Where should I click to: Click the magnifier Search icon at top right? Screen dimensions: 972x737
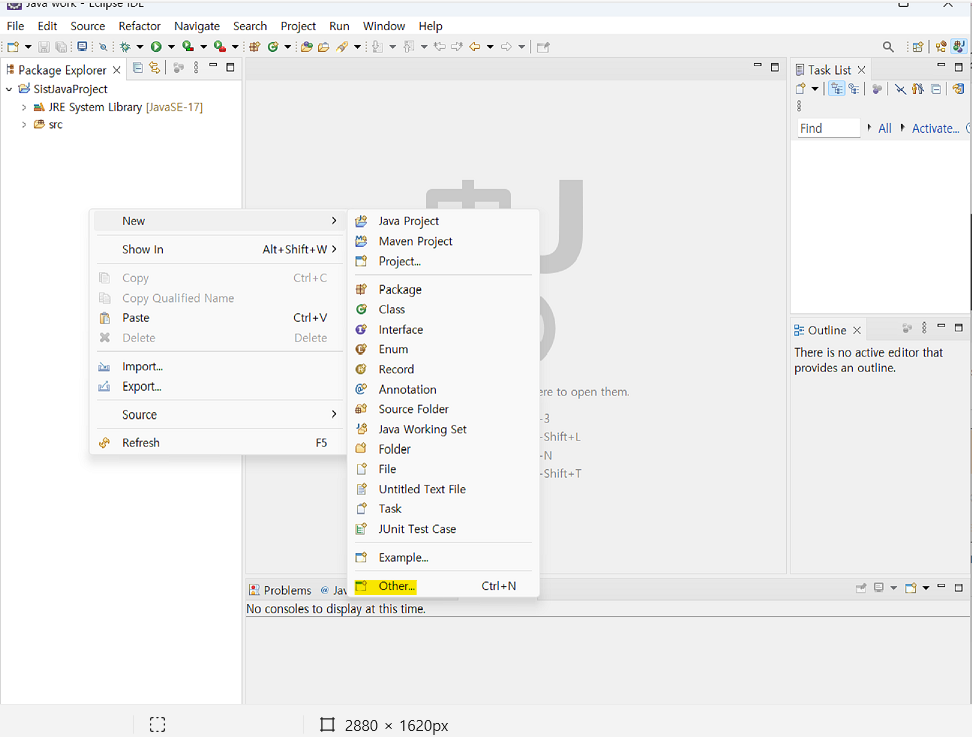point(888,46)
